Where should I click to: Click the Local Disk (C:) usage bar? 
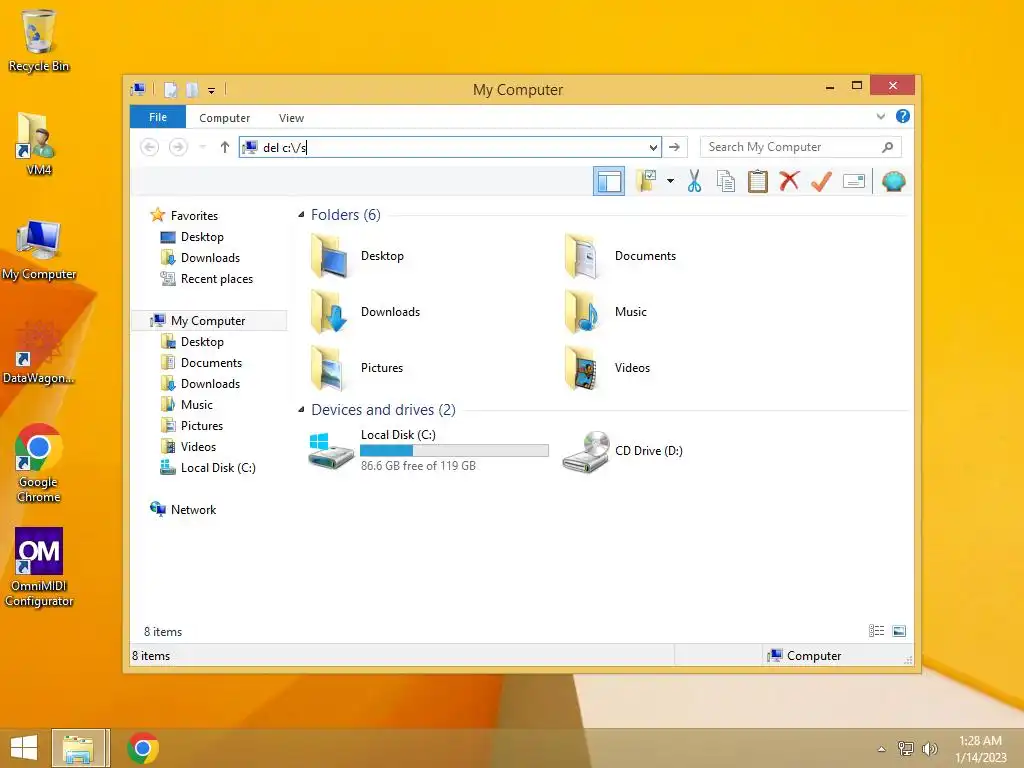(x=454, y=451)
